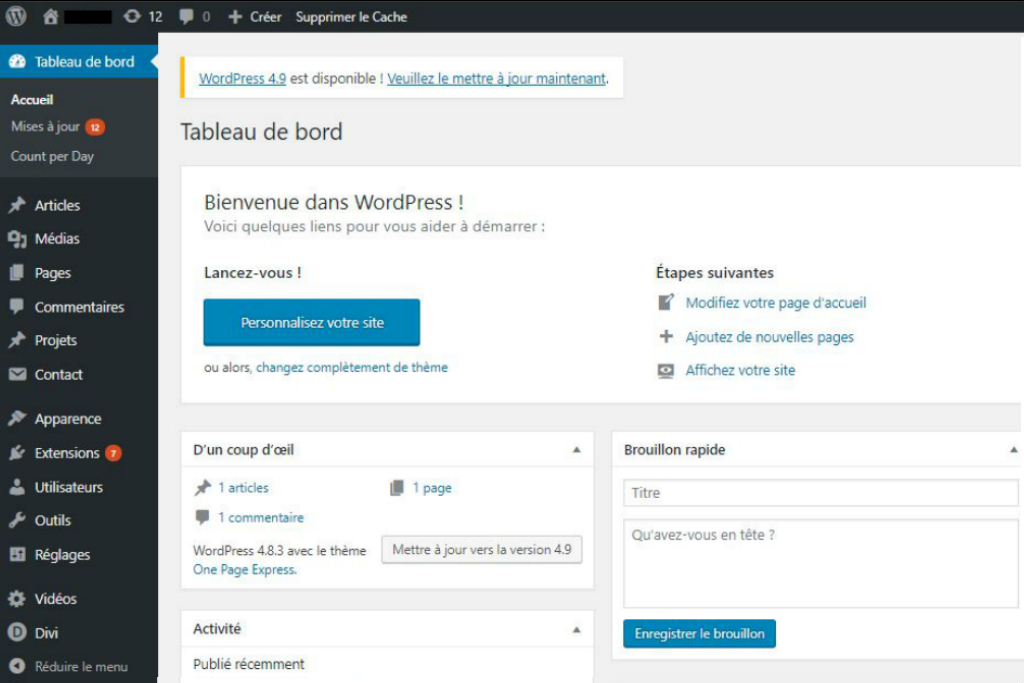
Task: Click changez complètement de thème link
Action: point(352,368)
